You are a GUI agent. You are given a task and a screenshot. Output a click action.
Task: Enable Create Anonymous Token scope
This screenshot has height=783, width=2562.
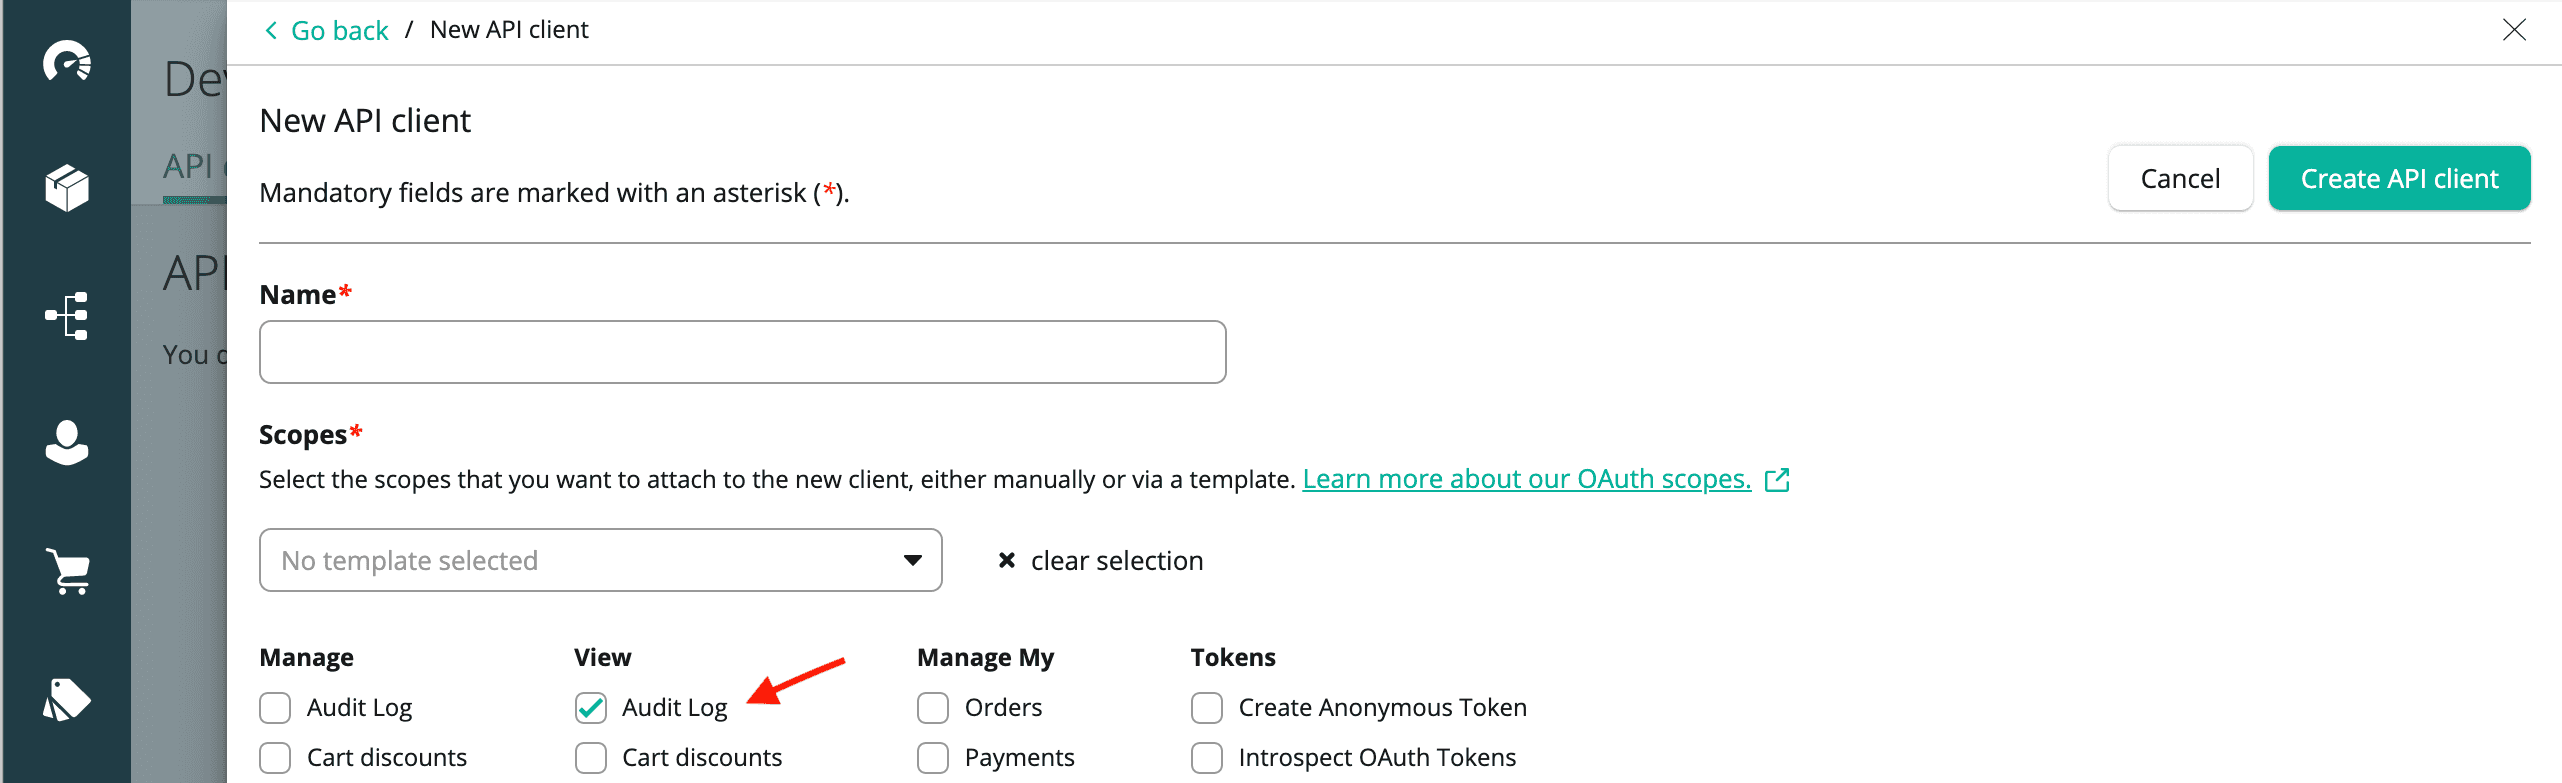pyautogui.click(x=1207, y=708)
